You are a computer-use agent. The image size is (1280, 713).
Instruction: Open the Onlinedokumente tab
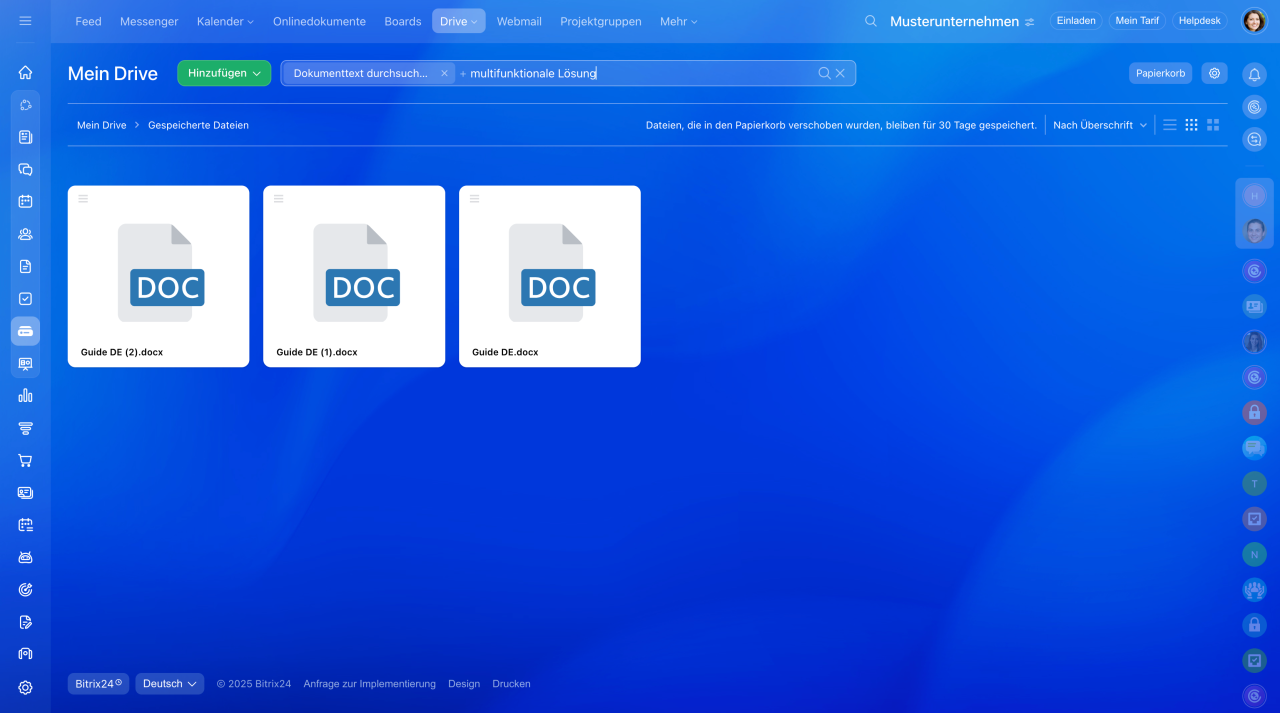click(319, 21)
